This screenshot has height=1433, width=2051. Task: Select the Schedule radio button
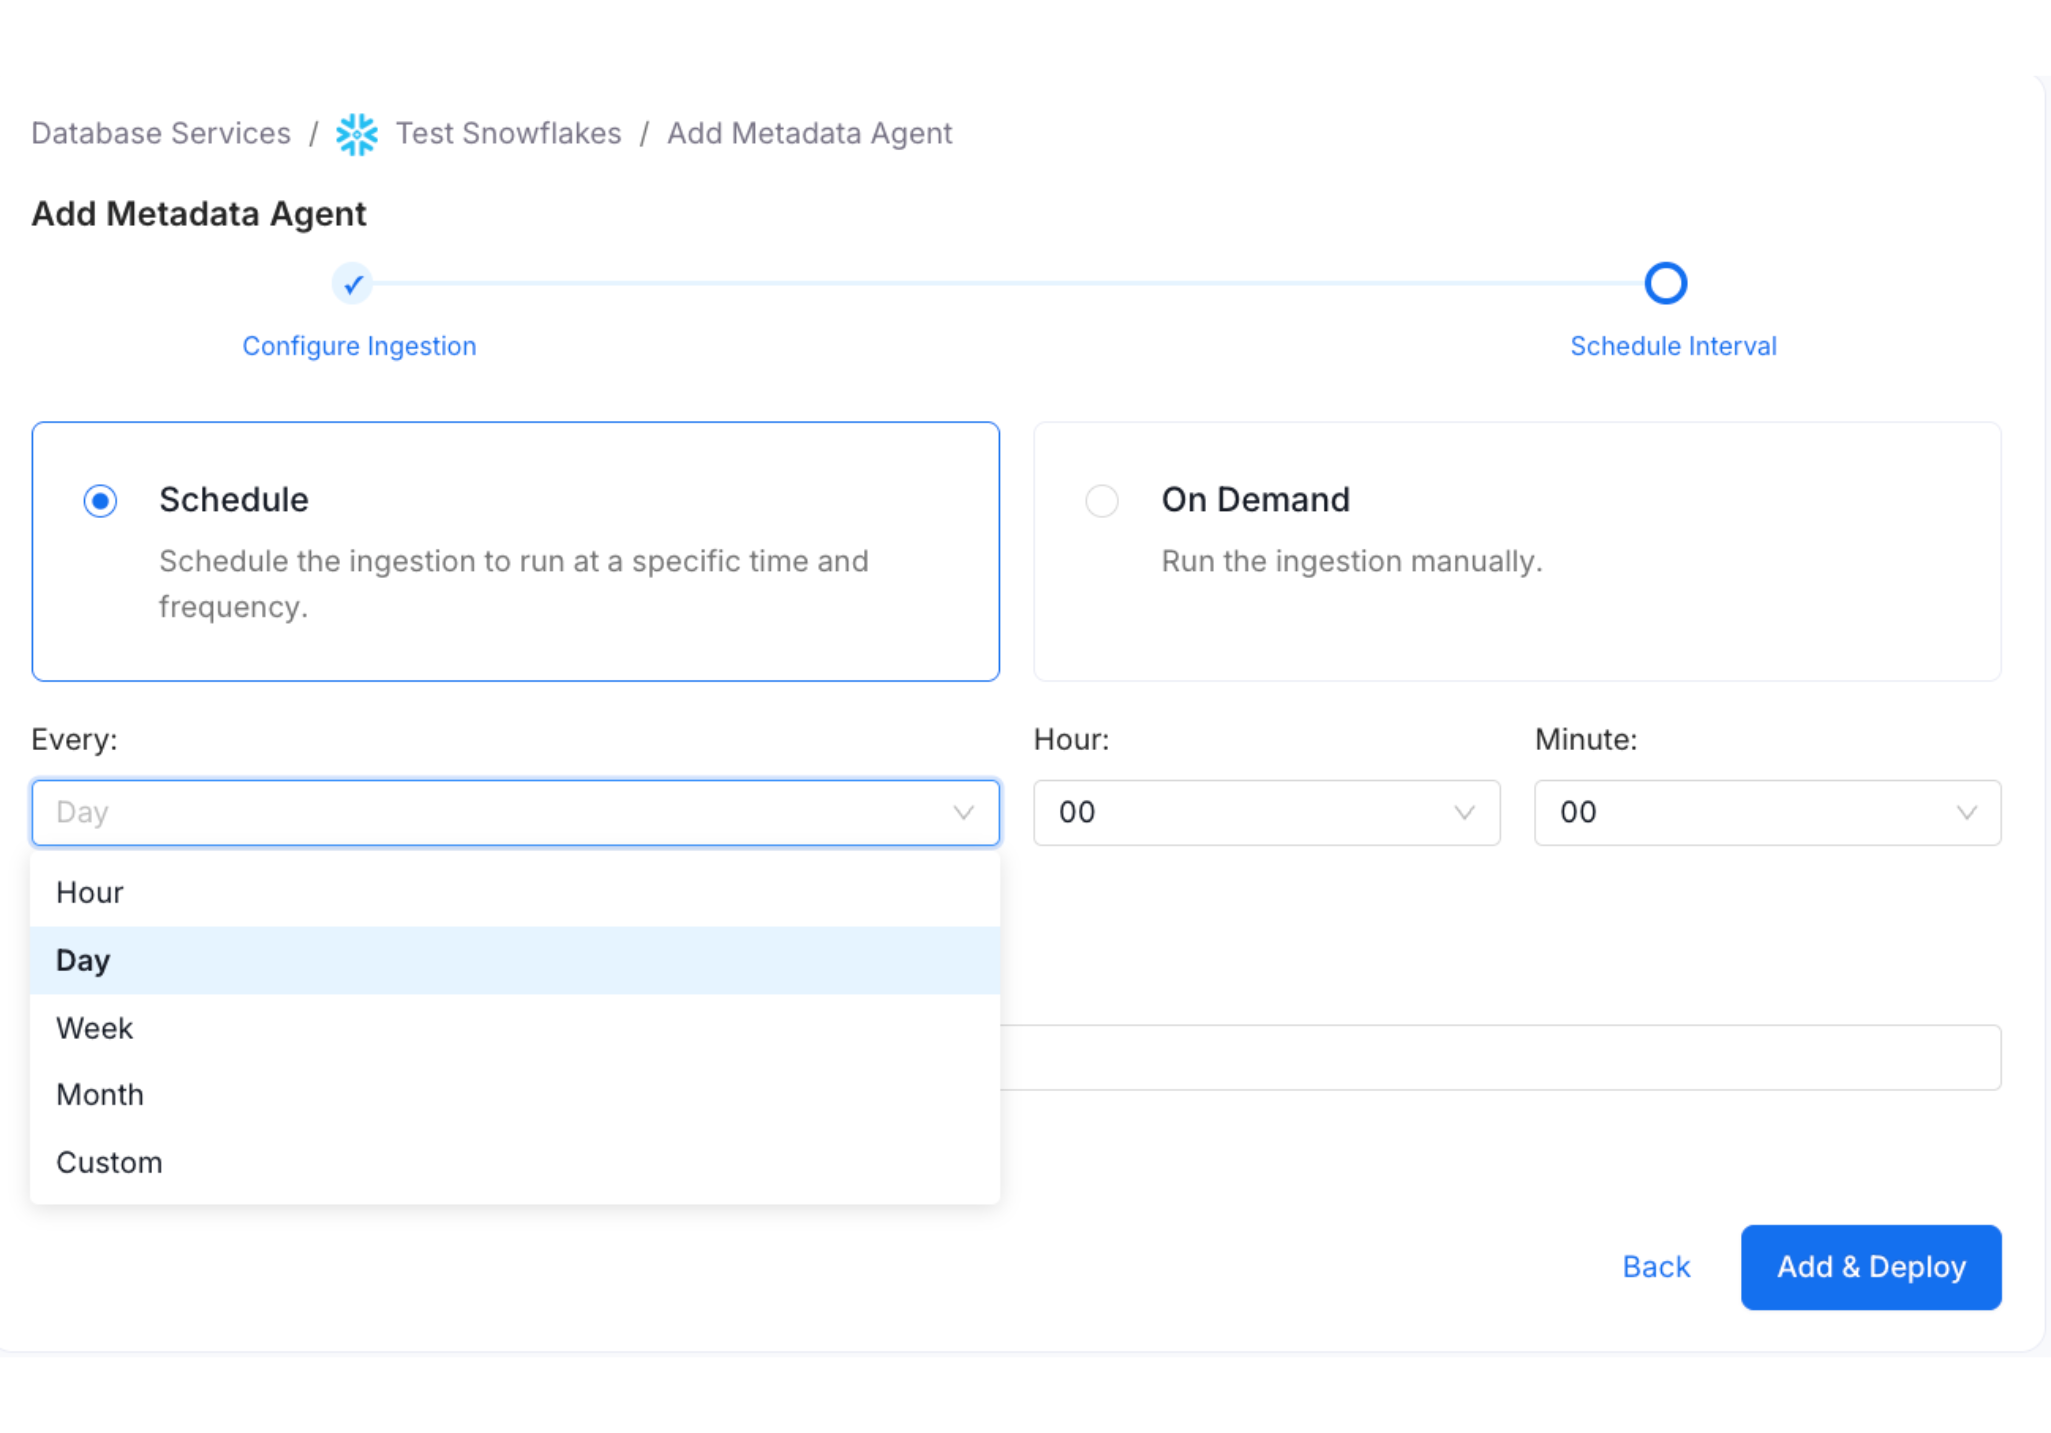pyautogui.click(x=100, y=500)
